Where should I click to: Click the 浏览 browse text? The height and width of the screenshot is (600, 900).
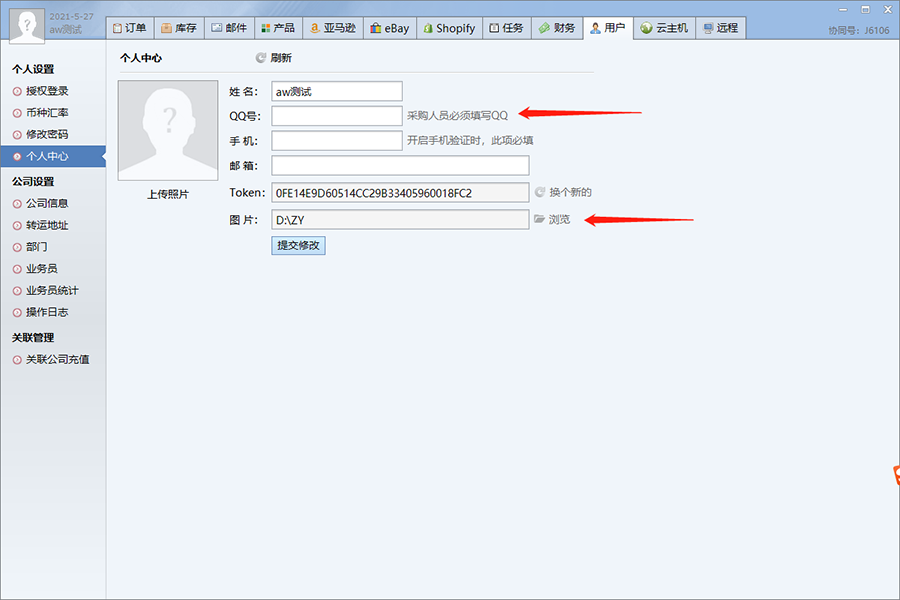click(560, 219)
